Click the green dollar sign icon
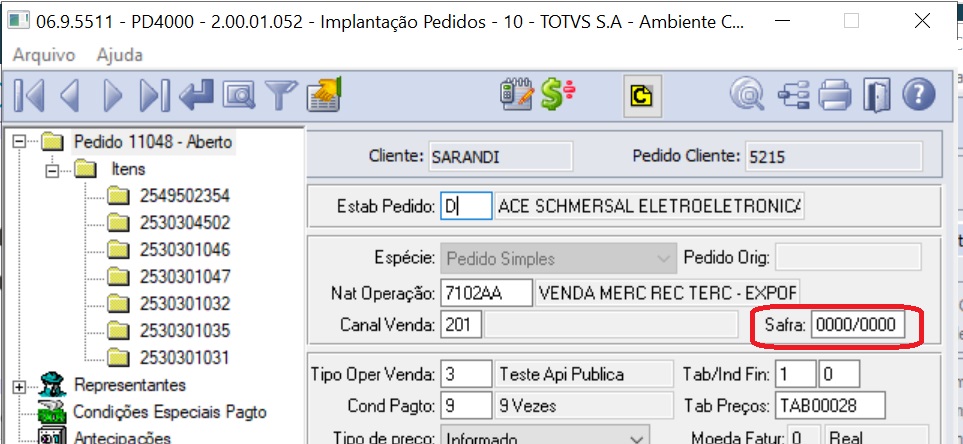Image resolution: width=963 pixels, height=444 pixels. pyautogui.click(x=557, y=95)
